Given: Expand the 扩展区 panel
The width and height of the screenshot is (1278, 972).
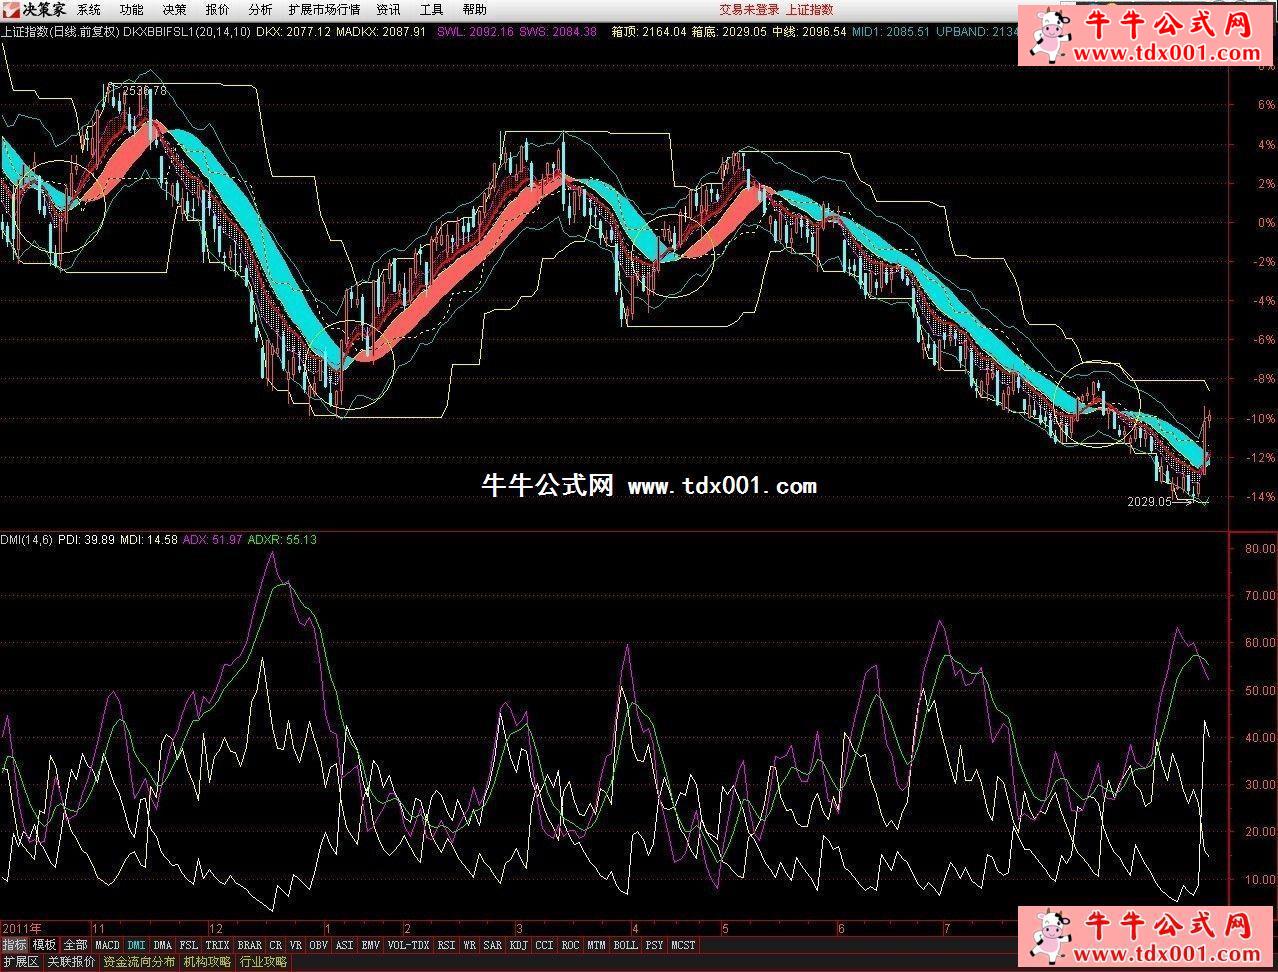Looking at the screenshot, I should (x=20, y=962).
